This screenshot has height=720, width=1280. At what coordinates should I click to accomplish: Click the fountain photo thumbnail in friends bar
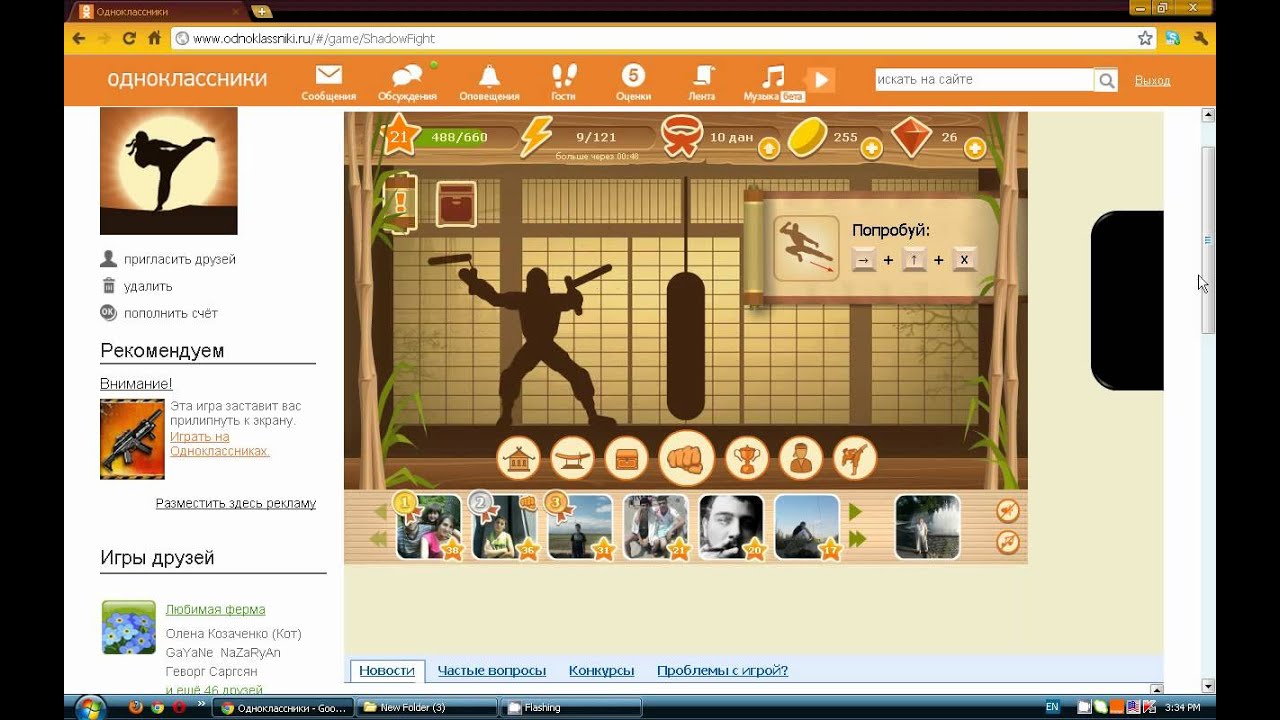(x=927, y=527)
